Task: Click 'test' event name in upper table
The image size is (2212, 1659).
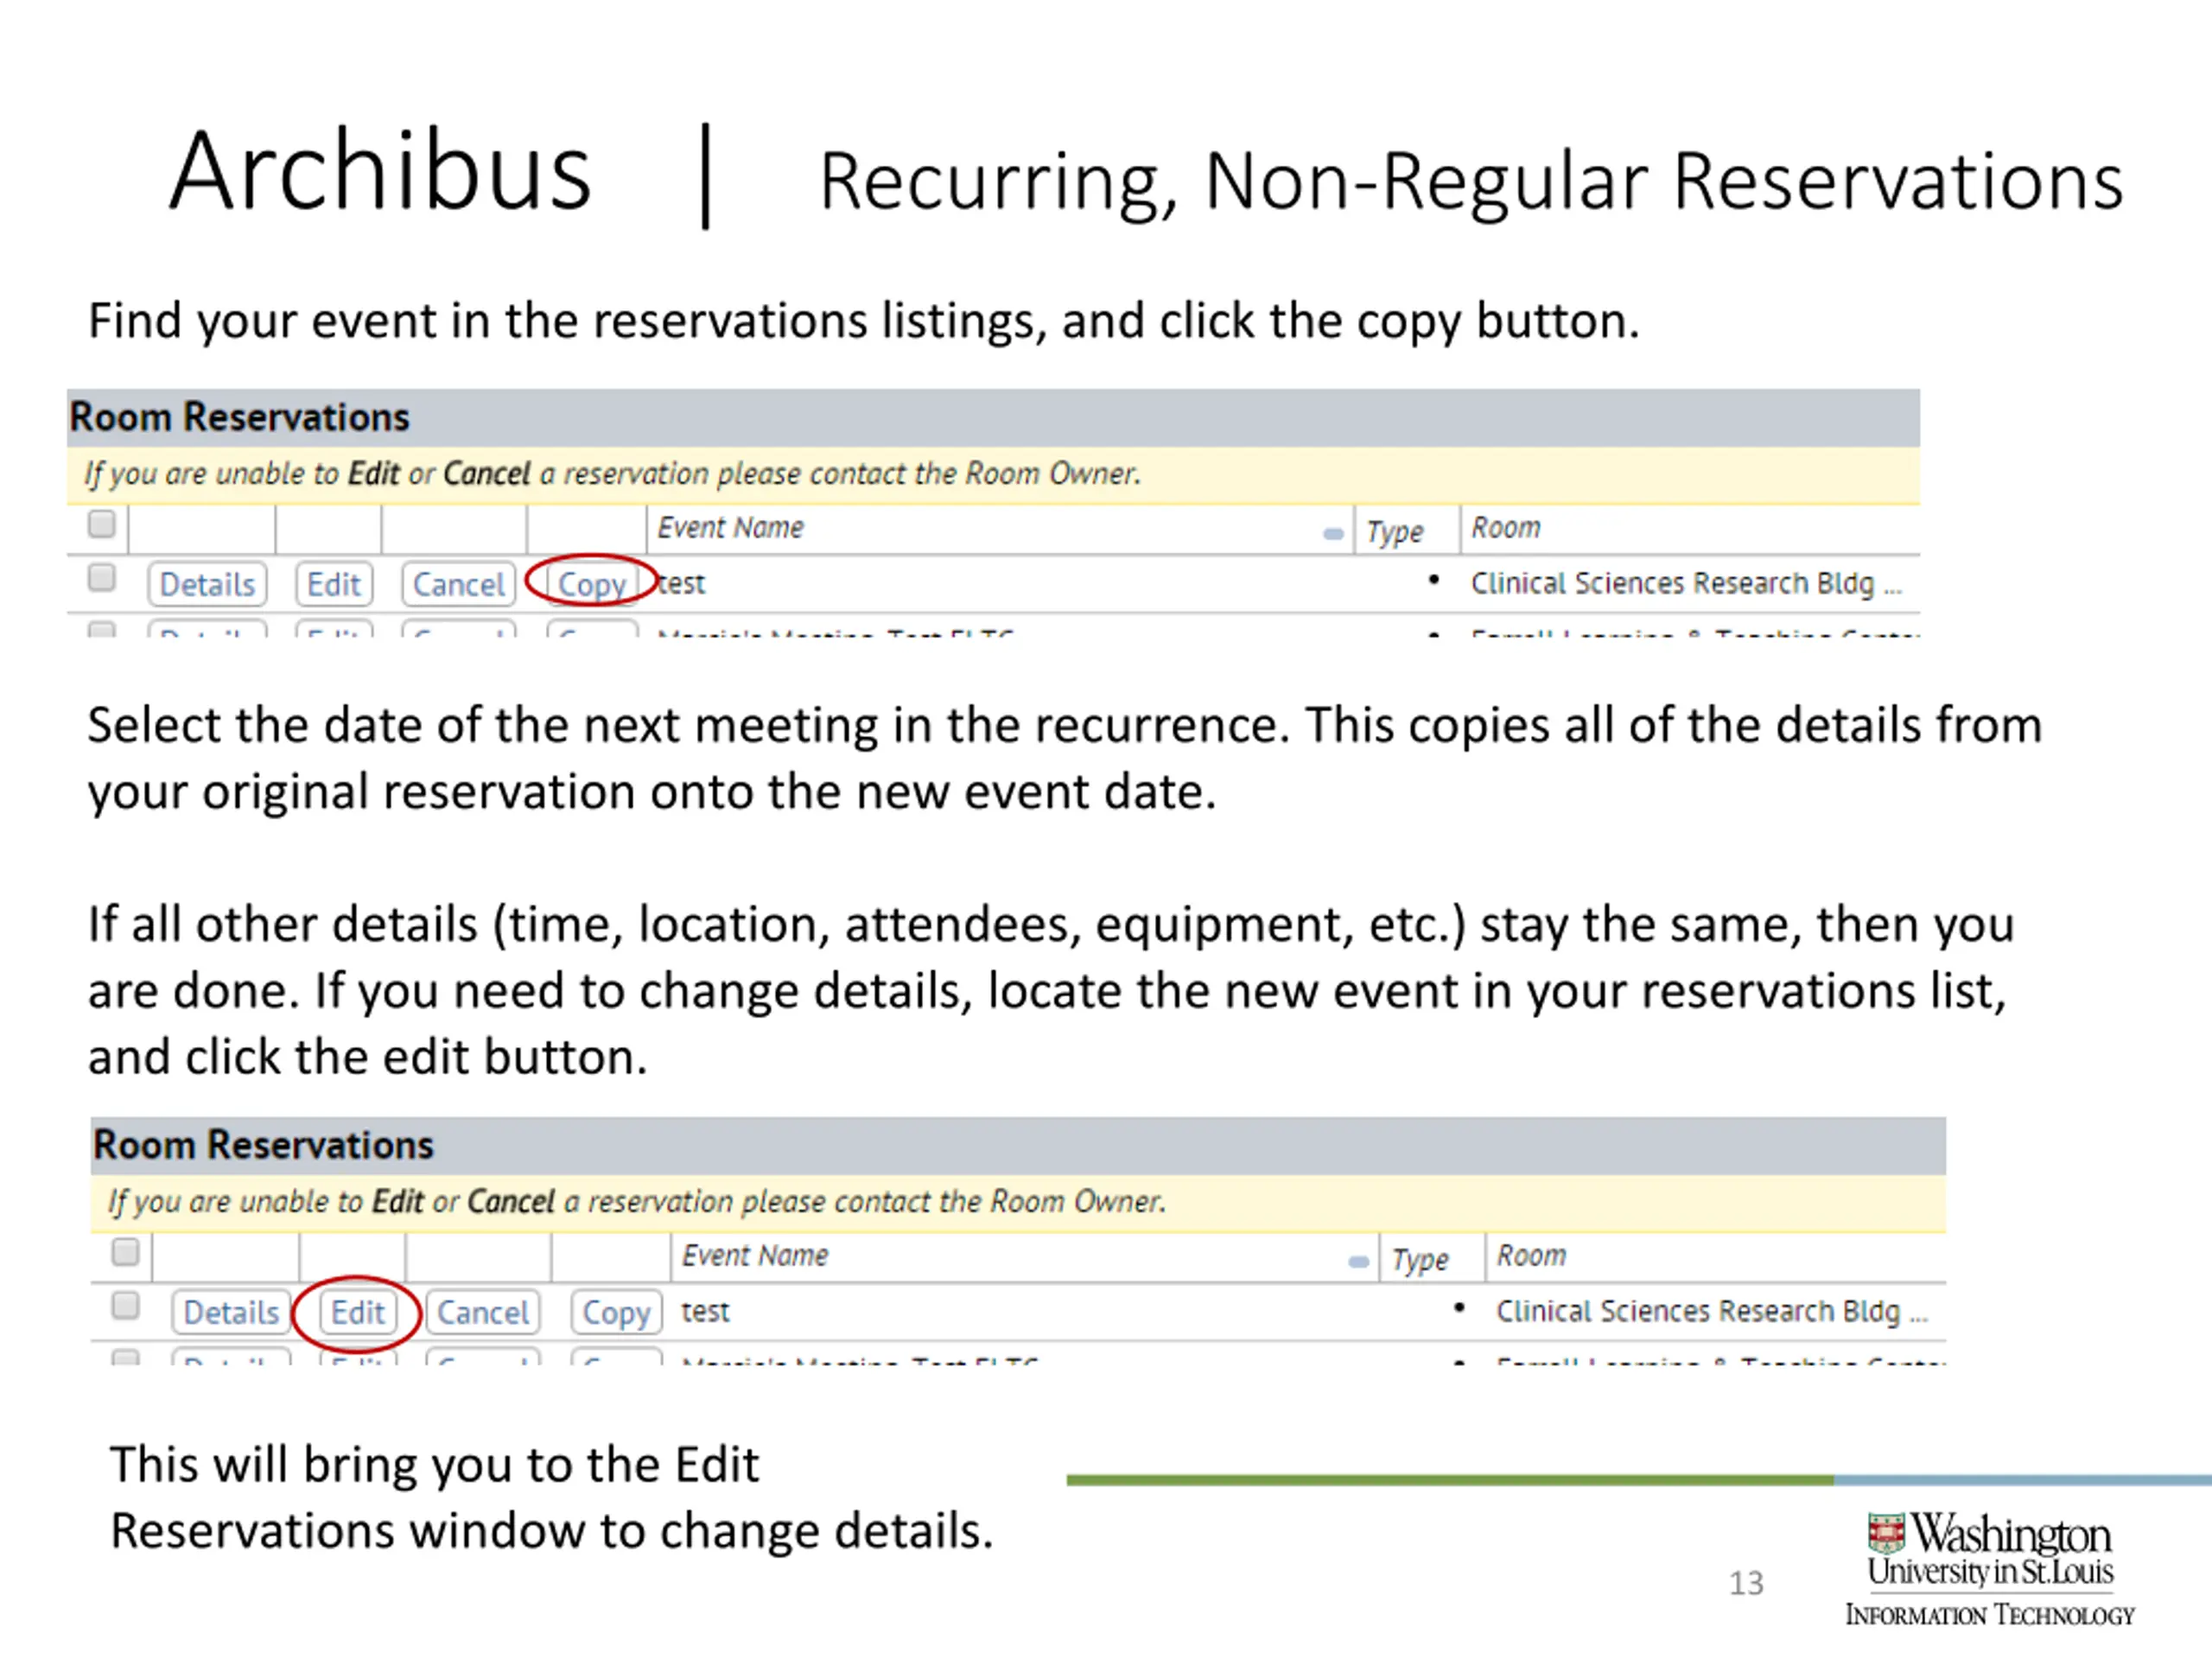Action: [682, 583]
